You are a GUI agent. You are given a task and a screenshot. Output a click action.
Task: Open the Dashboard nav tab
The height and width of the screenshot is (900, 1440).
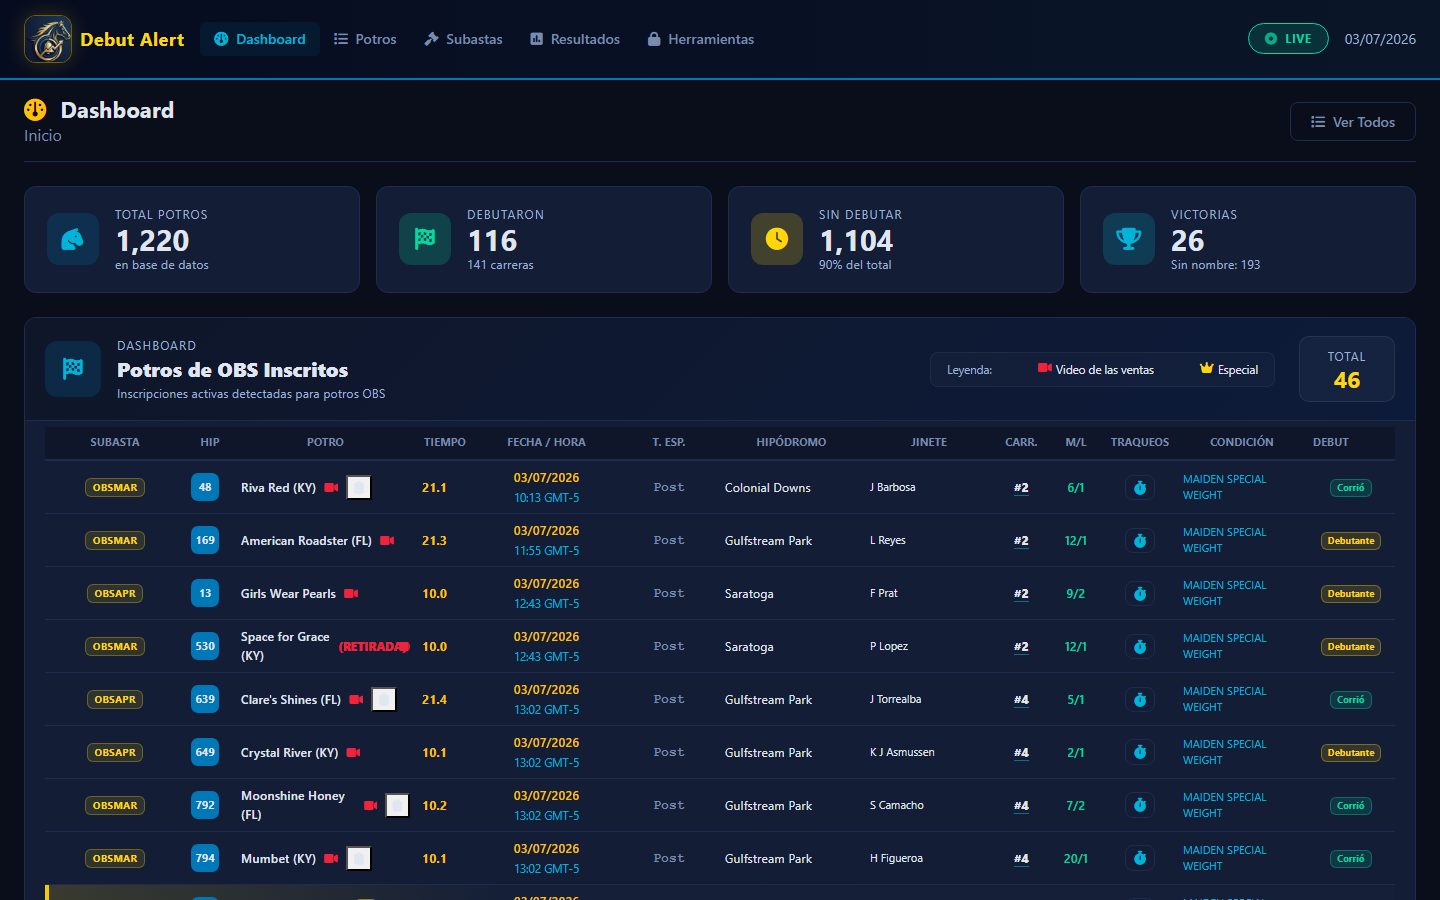[x=260, y=39]
